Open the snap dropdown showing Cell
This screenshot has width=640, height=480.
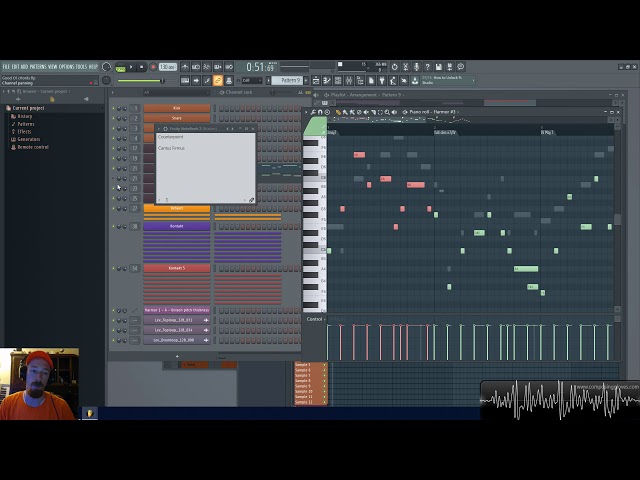(251, 80)
